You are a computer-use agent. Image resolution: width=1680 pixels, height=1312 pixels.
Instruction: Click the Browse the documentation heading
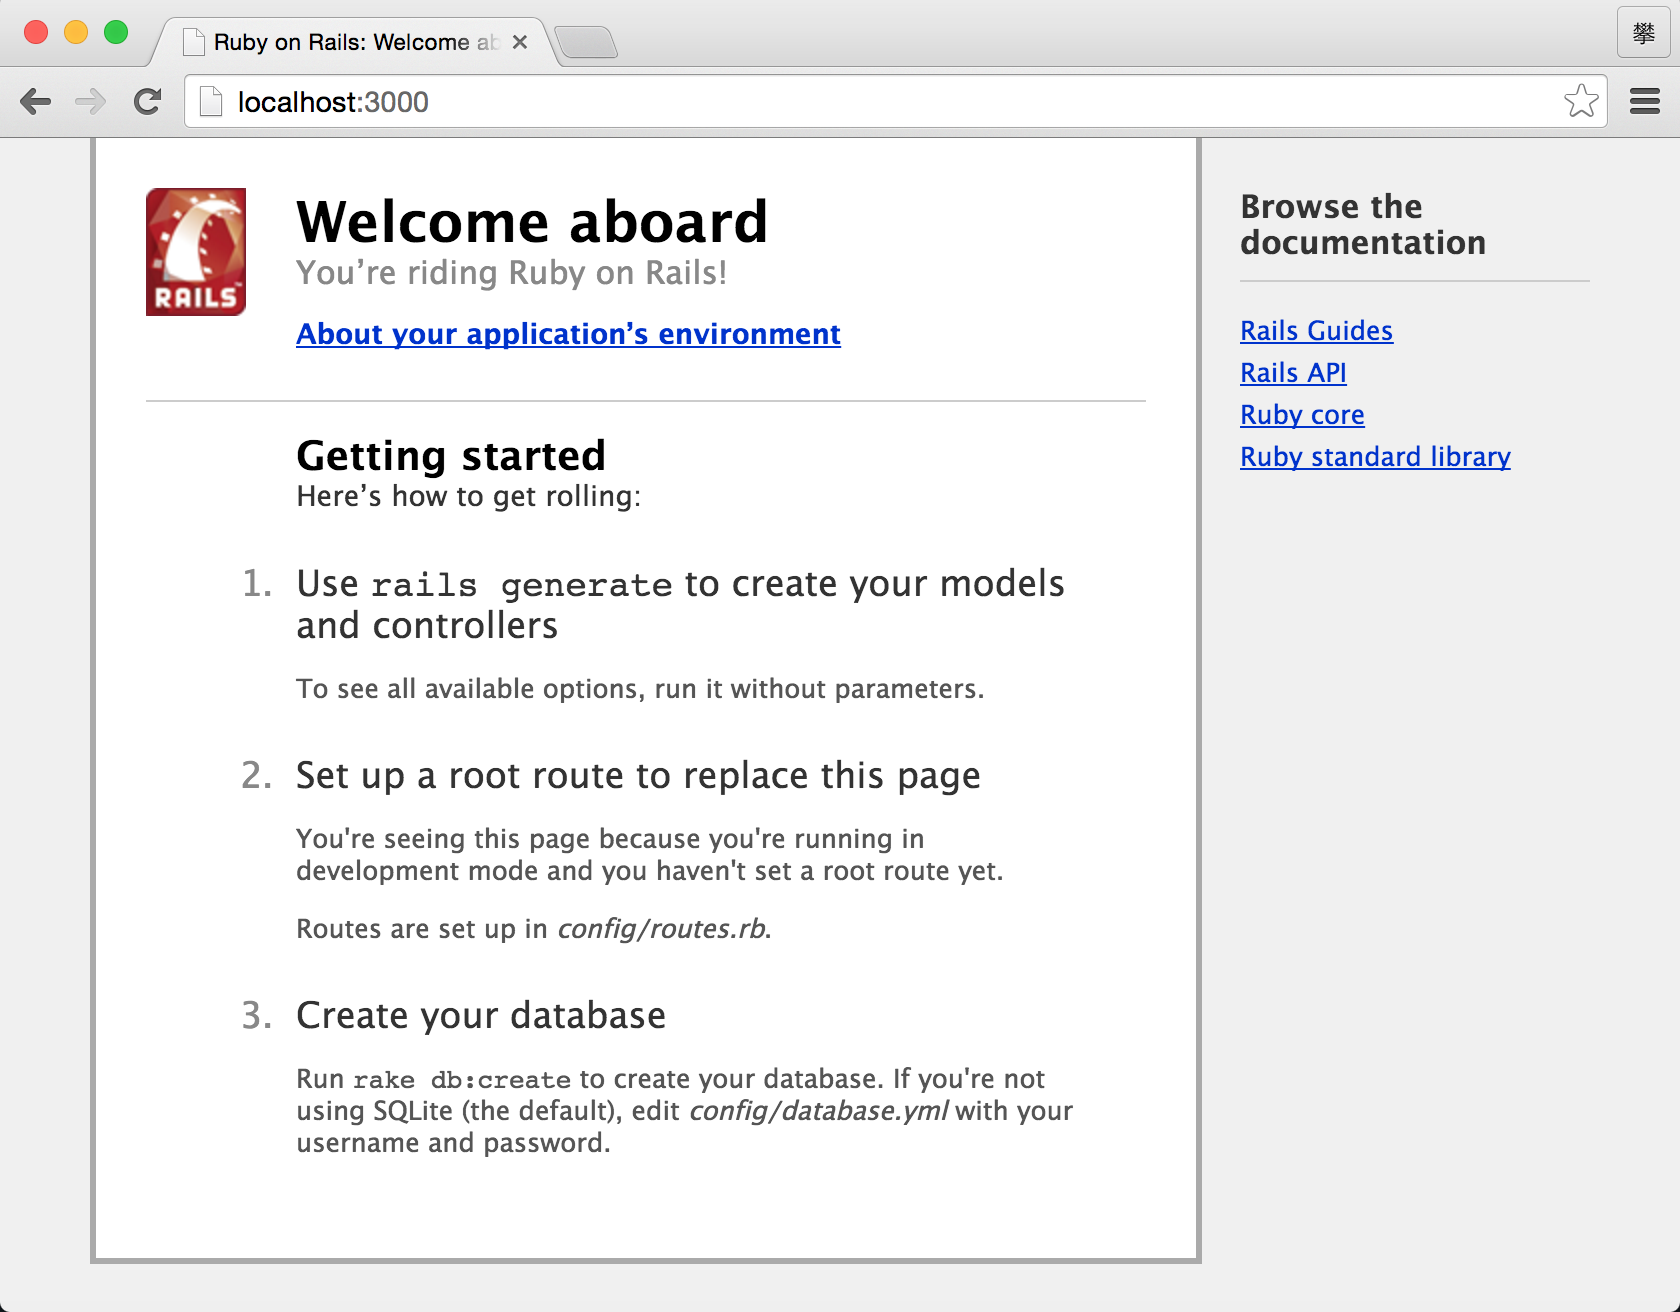point(1363,224)
